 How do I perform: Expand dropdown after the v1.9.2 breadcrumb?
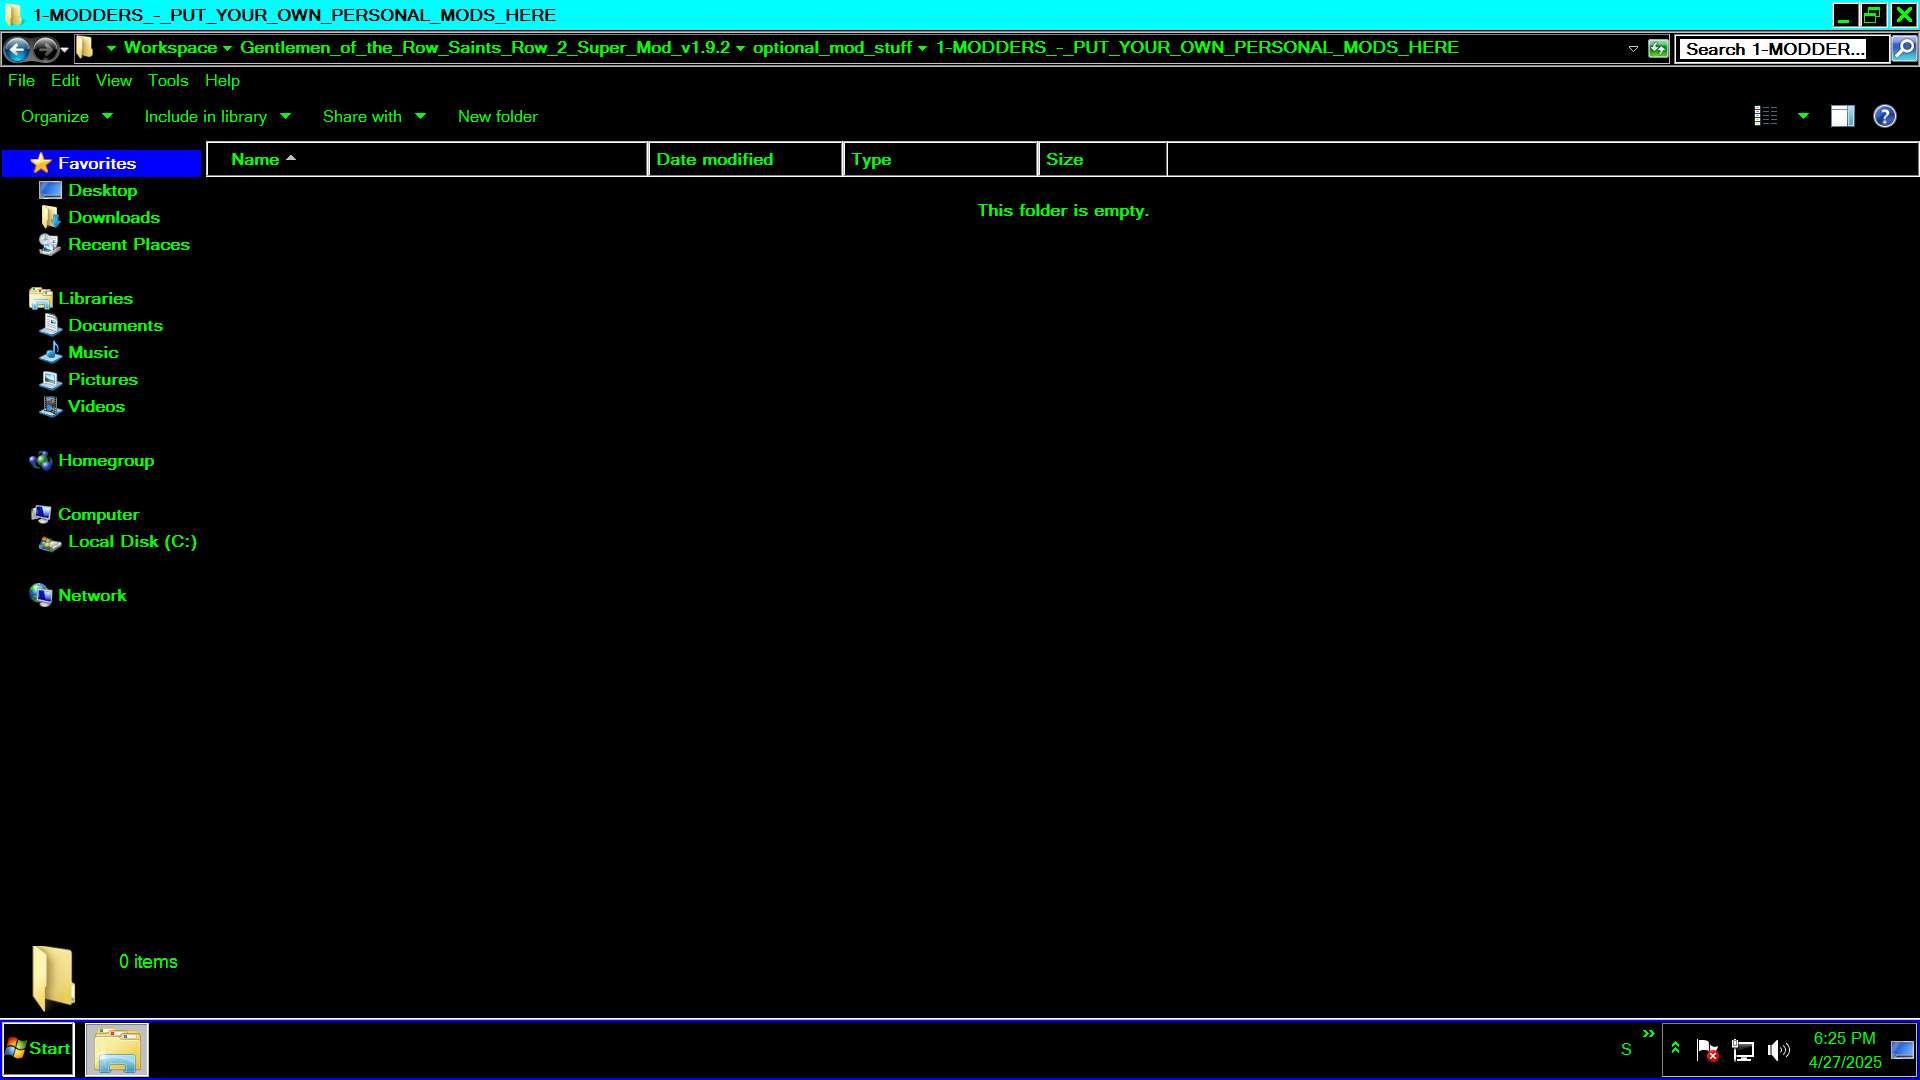click(741, 48)
